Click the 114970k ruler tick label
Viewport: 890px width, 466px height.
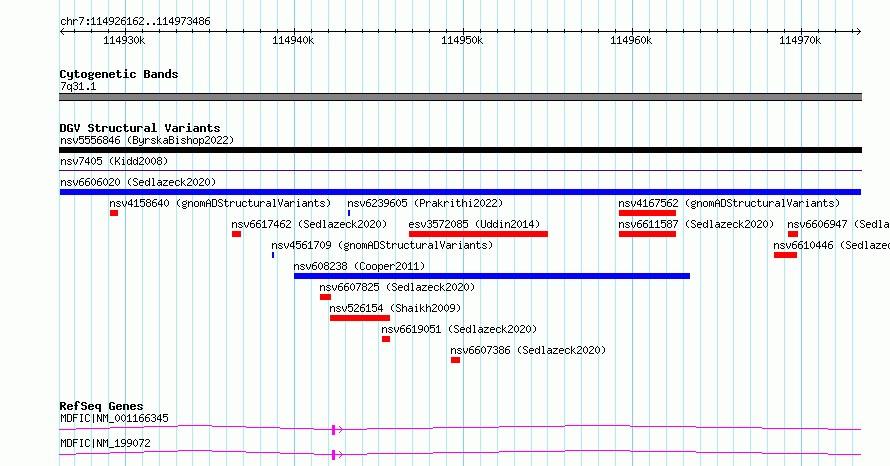[800, 41]
